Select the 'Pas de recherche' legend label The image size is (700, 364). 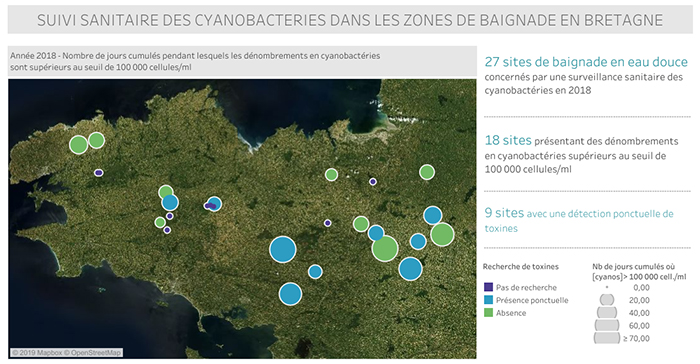click(526, 287)
